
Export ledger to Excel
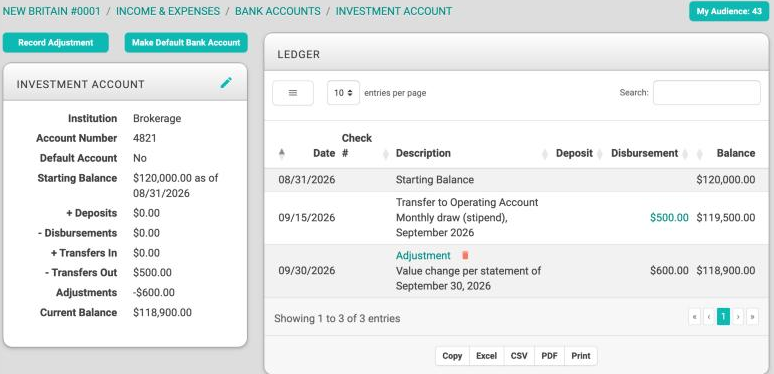pos(486,356)
